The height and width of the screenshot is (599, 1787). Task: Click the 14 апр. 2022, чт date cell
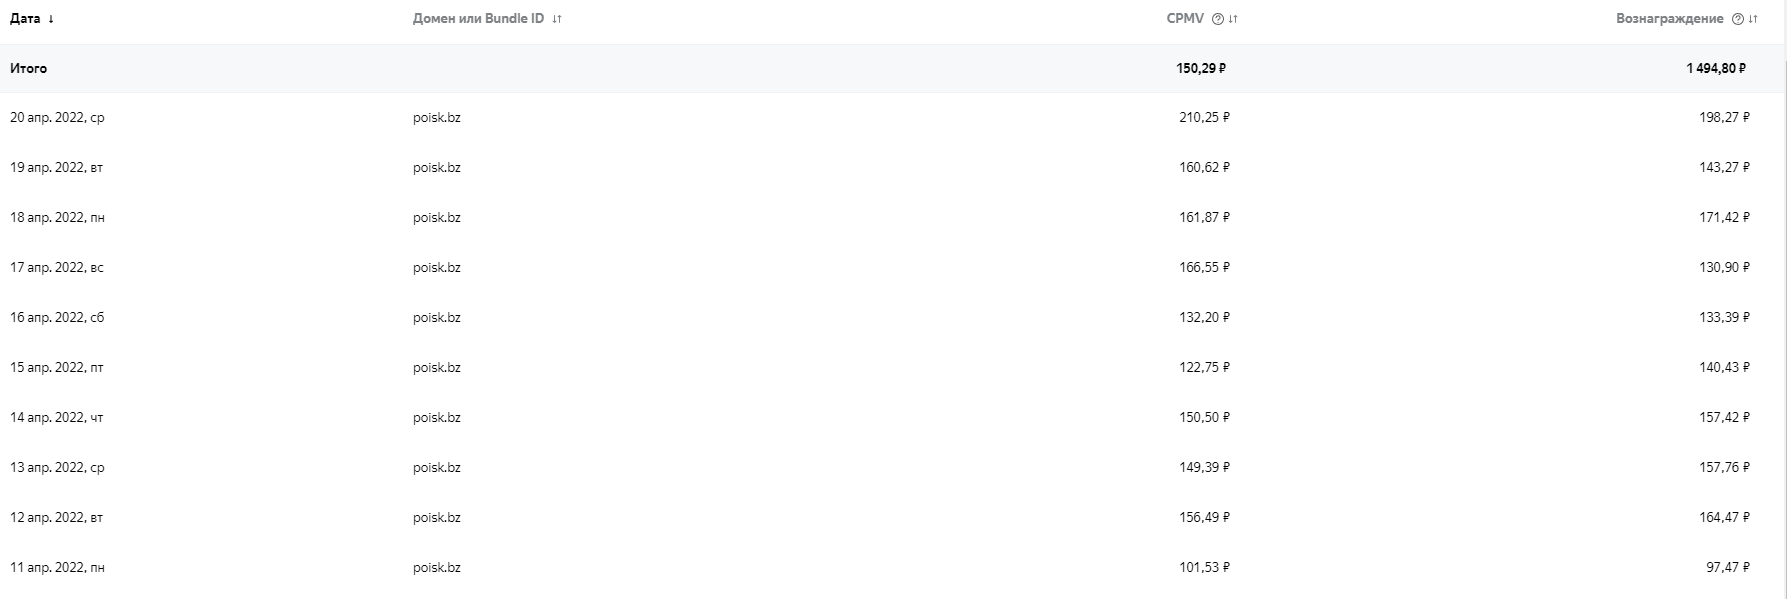(57, 418)
